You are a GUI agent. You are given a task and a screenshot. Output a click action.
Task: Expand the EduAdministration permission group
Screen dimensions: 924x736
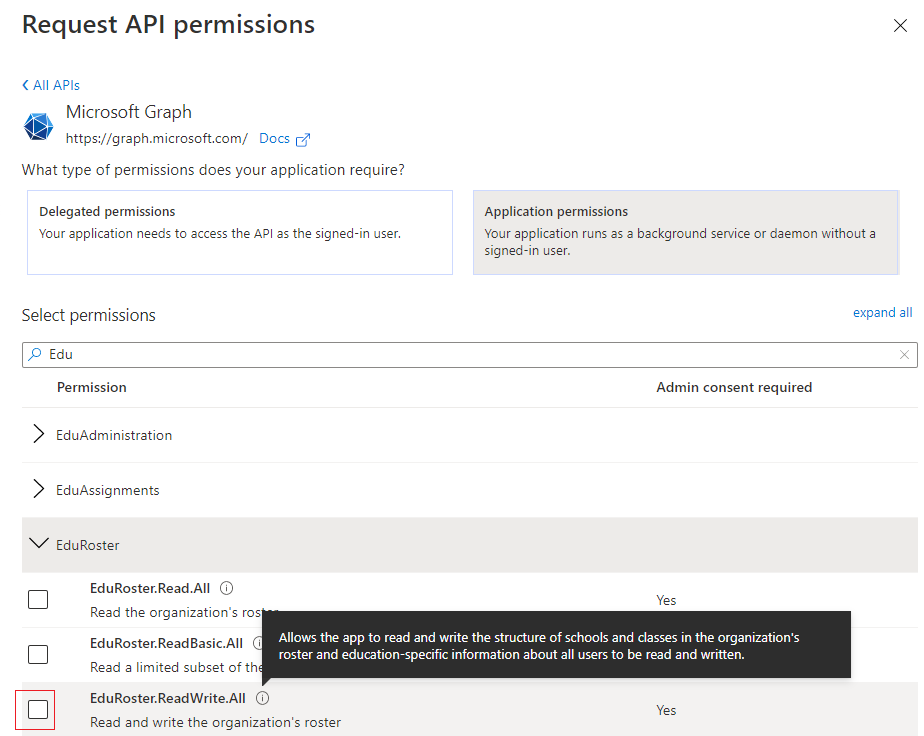[39, 435]
